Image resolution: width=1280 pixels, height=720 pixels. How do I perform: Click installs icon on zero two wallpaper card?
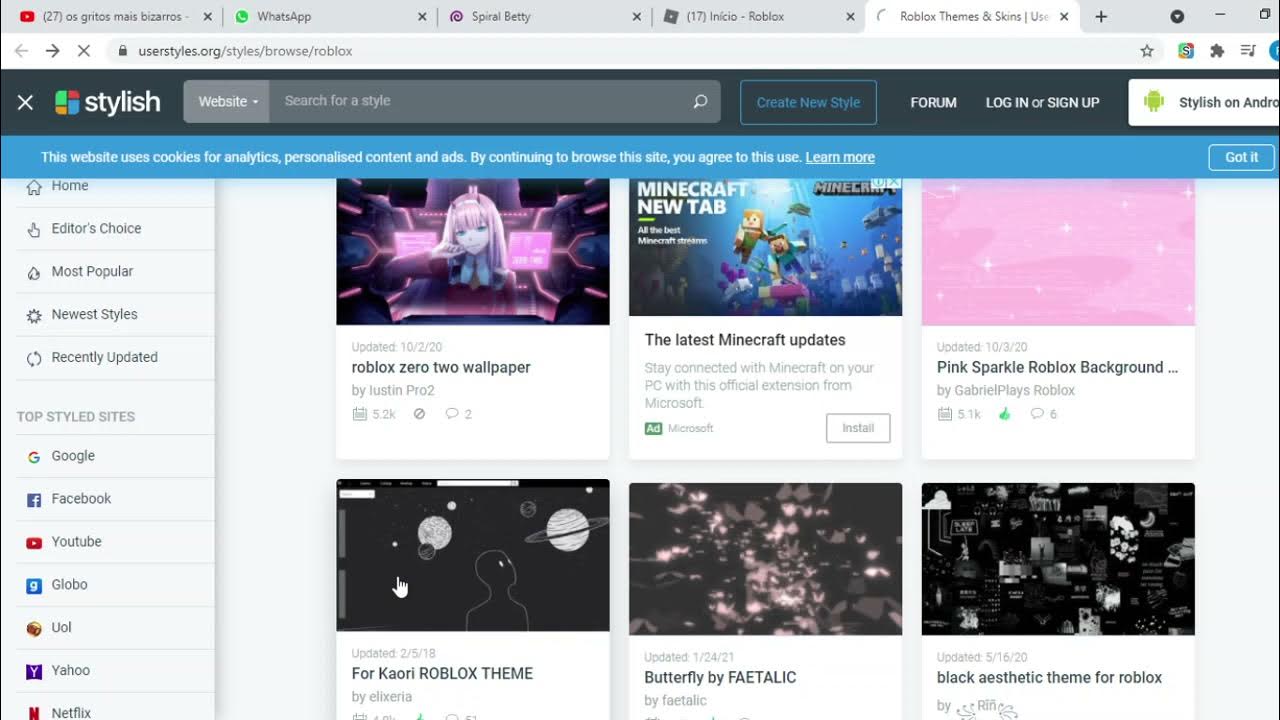(360, 414)
